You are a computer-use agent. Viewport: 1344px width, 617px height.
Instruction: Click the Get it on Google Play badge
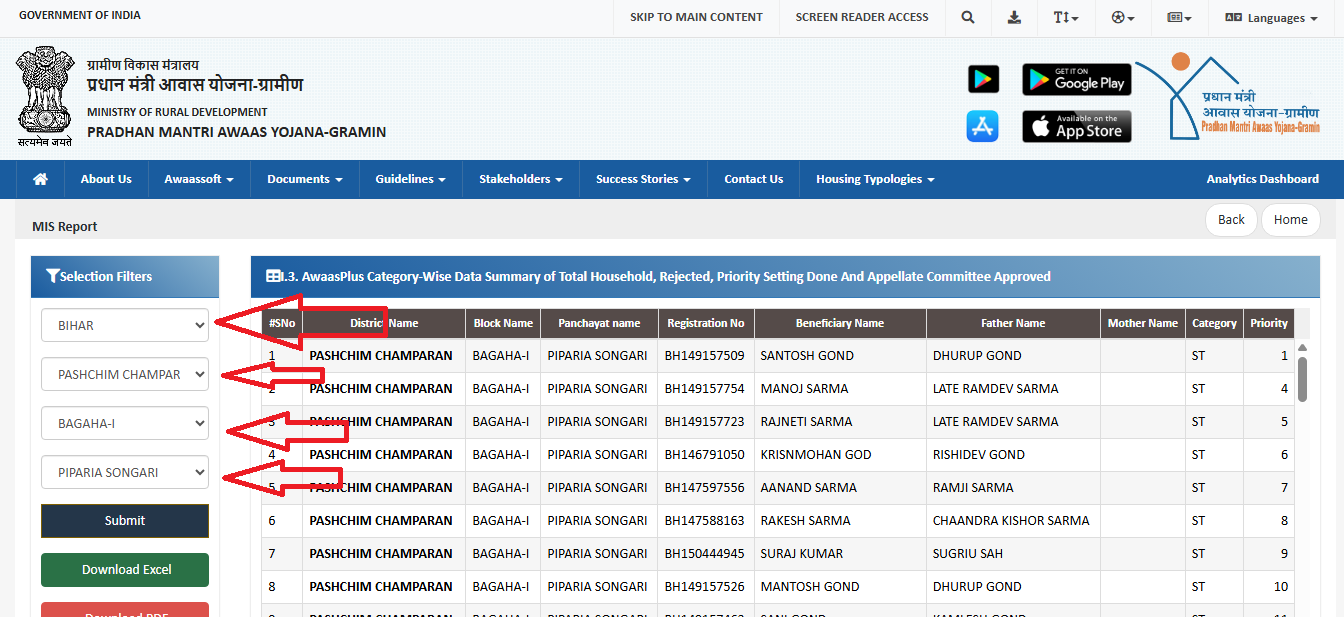coord(1076,79)
